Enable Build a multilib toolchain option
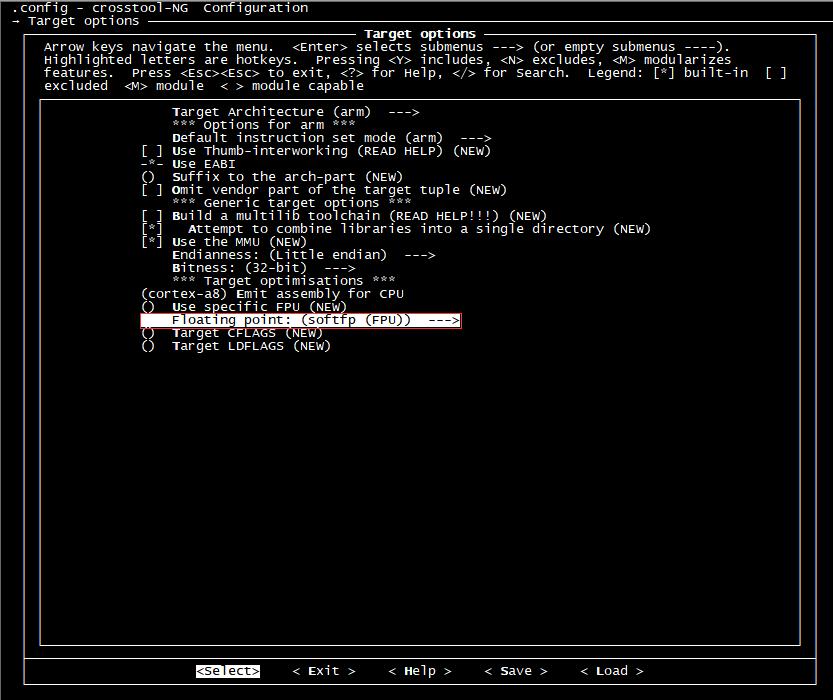 (x=344, y=216)
